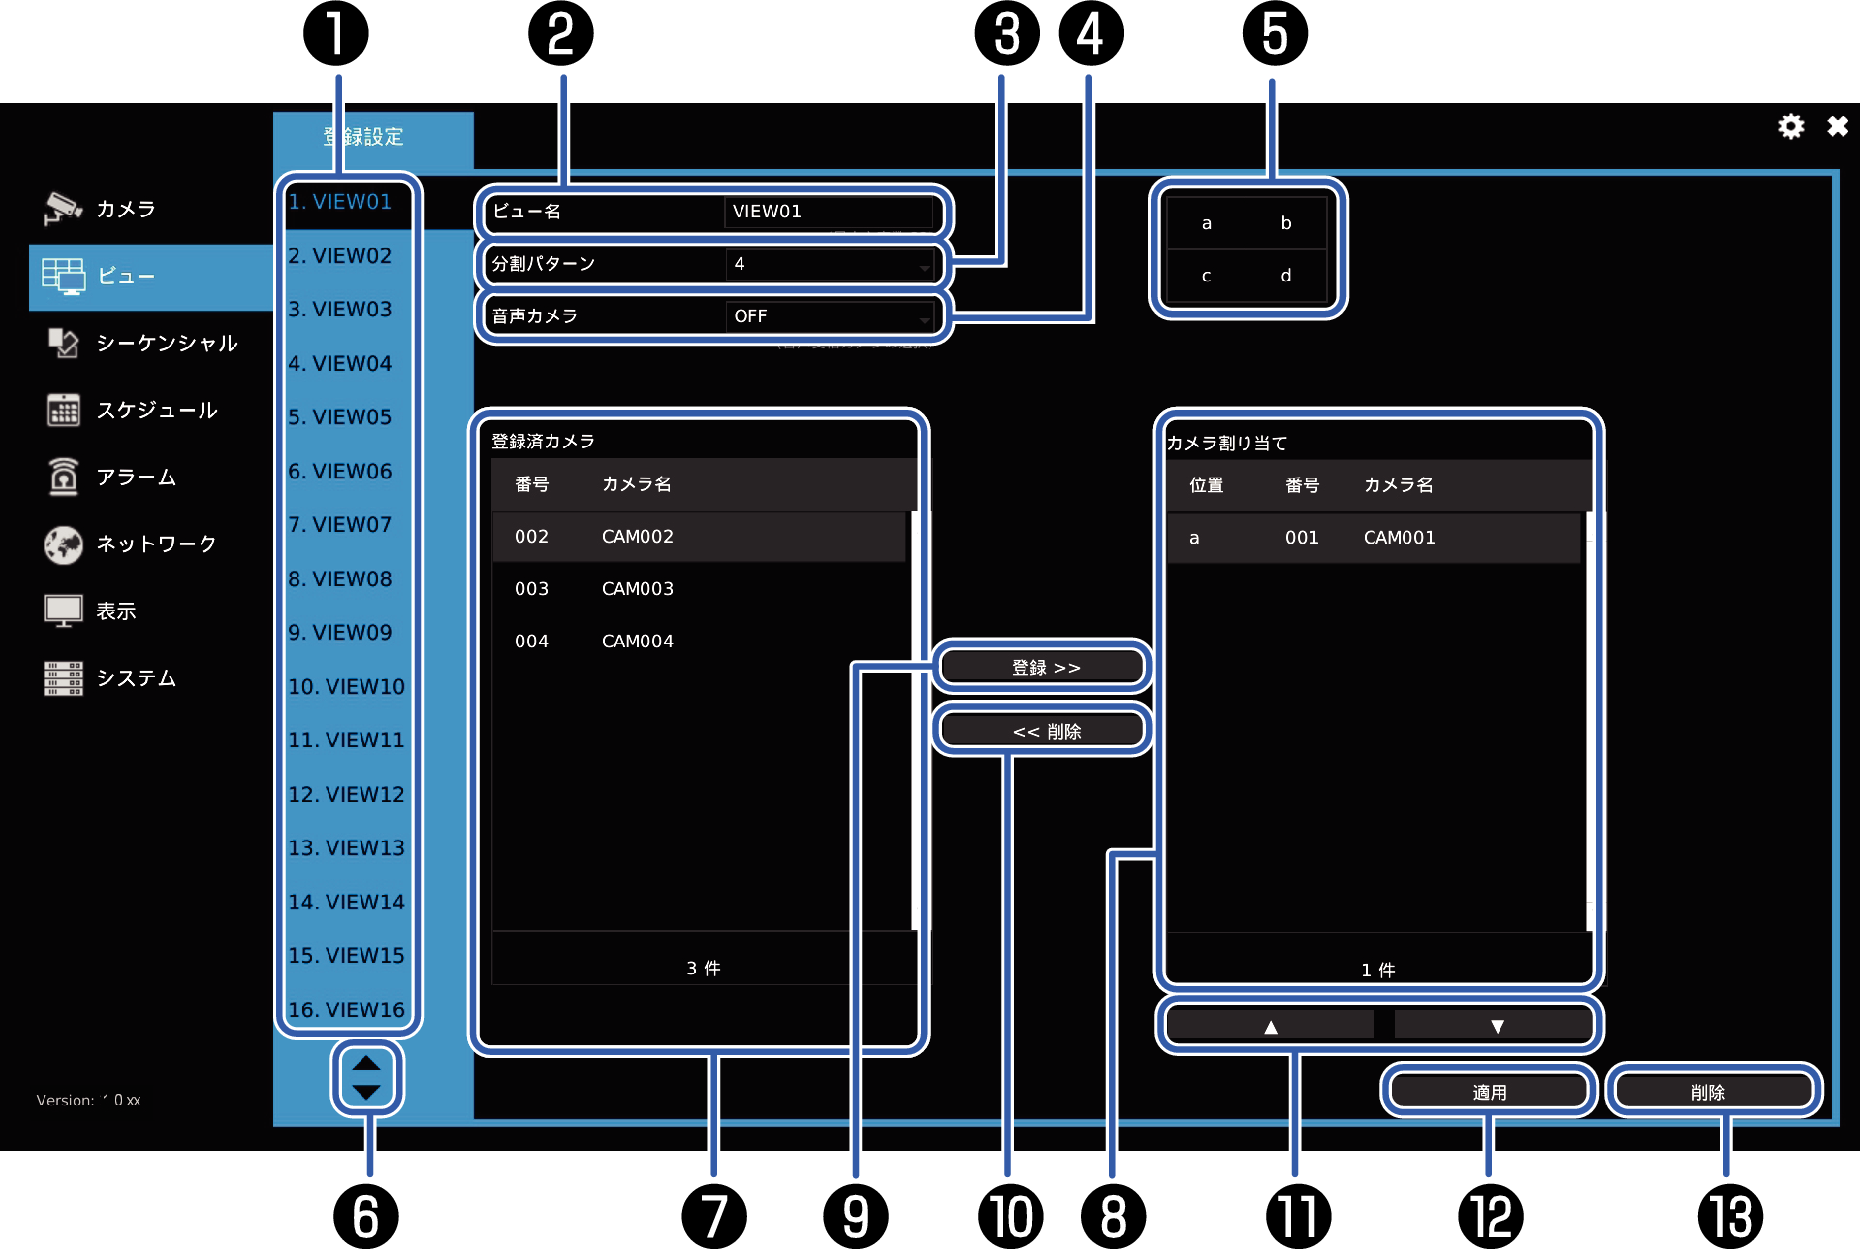Move assigned camera up with ▲ button

pyautogui.click(x=1270, y=1026)
